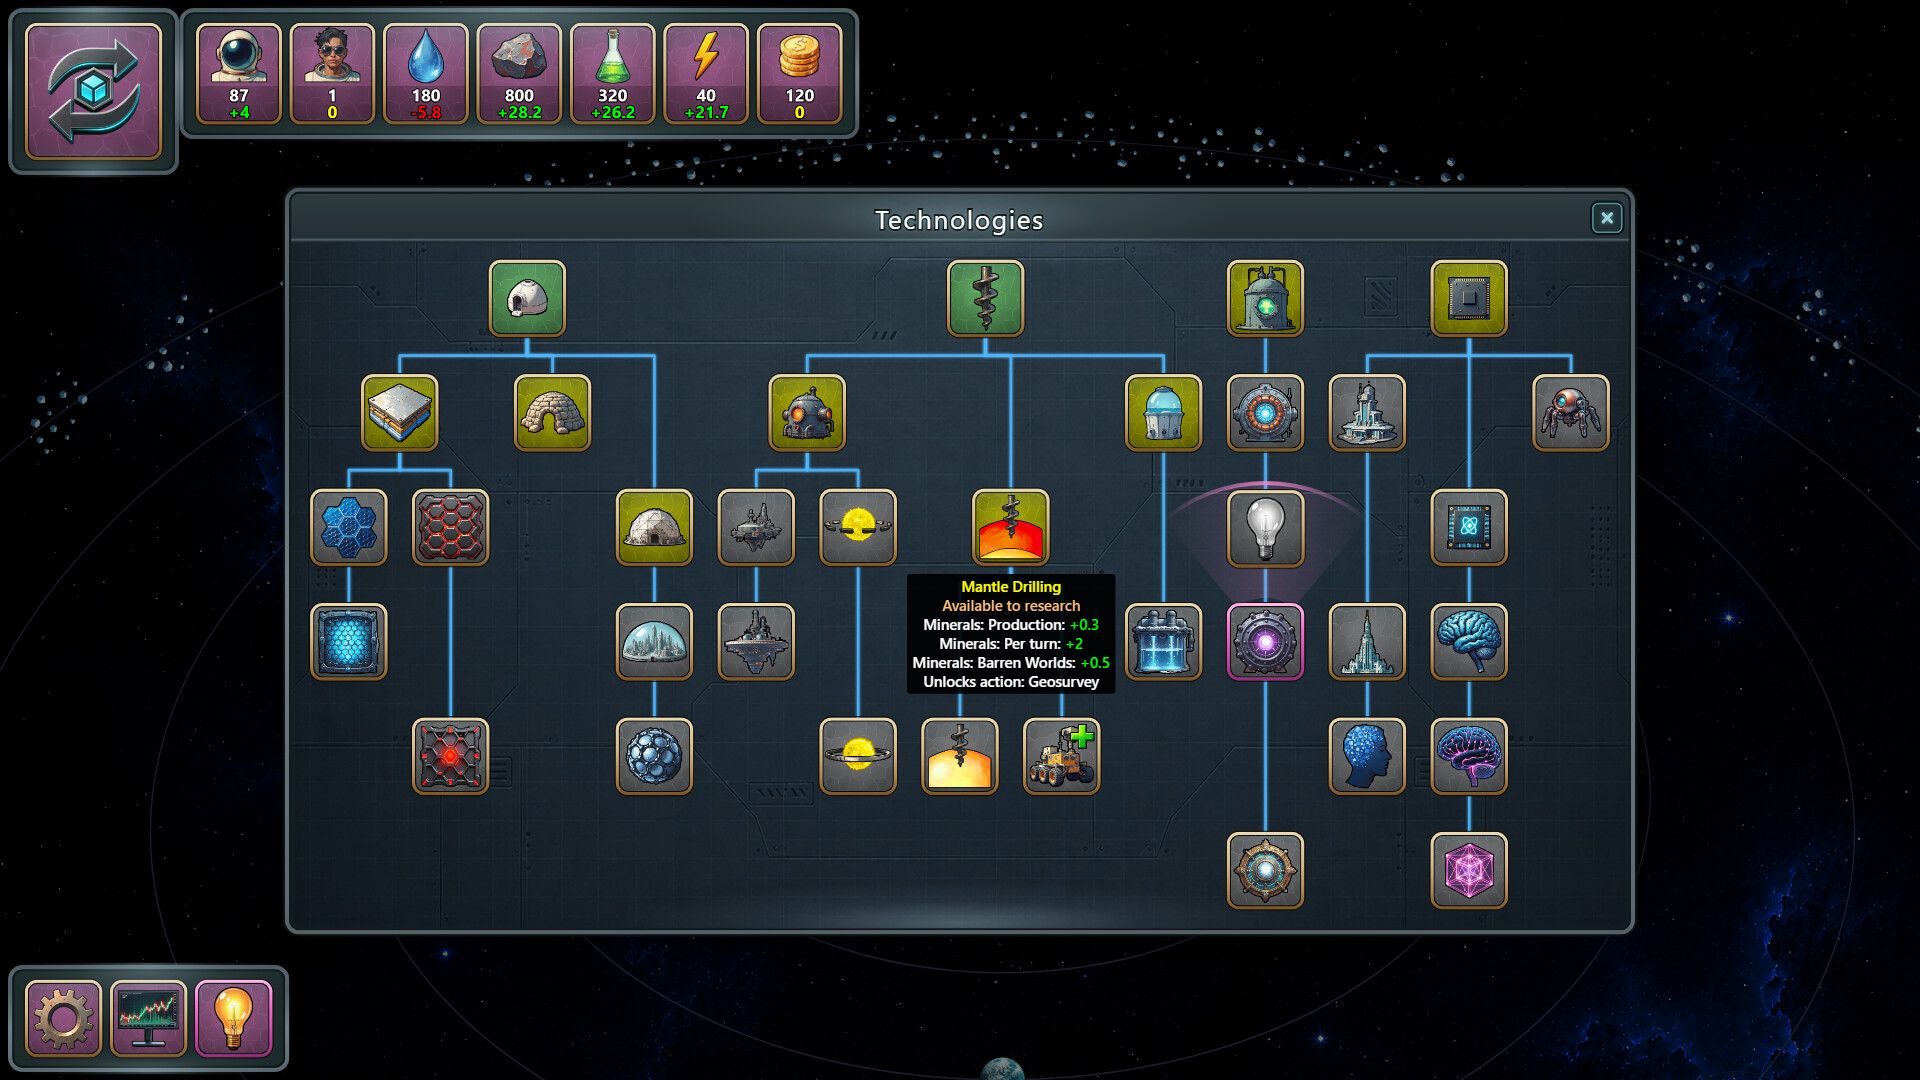The image size is (1920, 1080).
Task: Click the green flask science resource
Action: pyautogui.click(x=613, y=74)
